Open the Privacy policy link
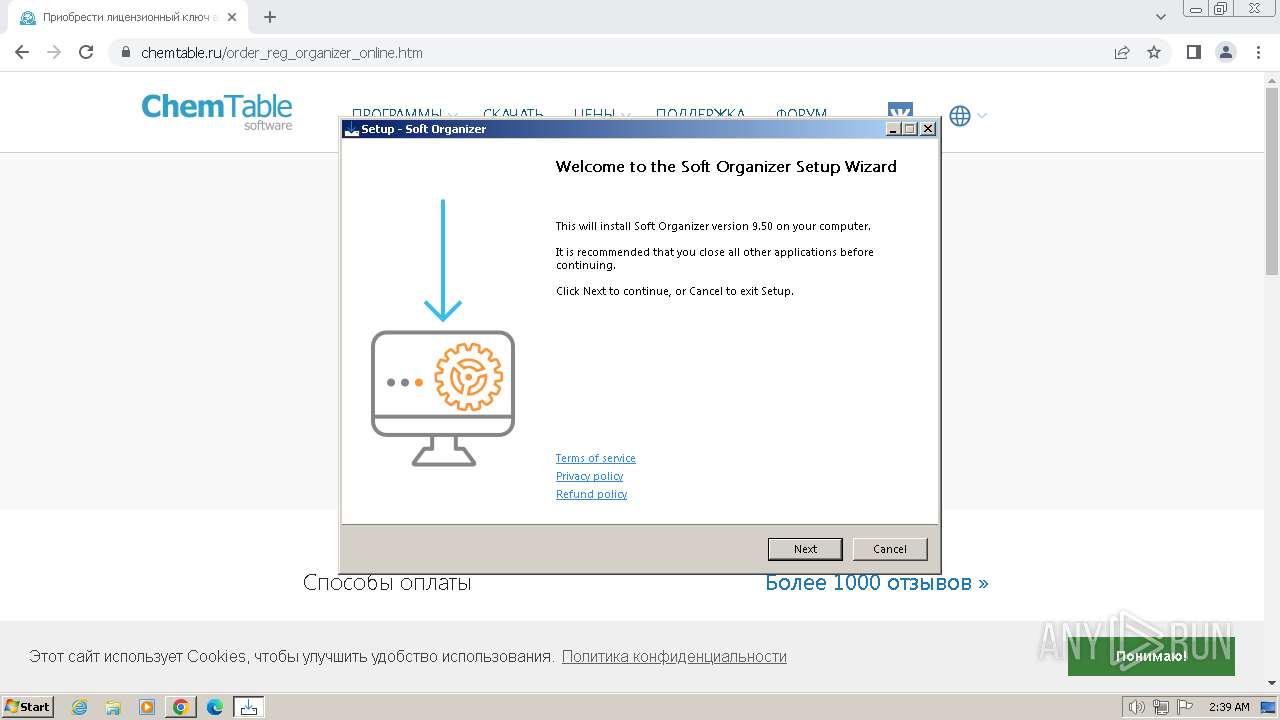The image size is (1280, 720). [x=589, y=476]
